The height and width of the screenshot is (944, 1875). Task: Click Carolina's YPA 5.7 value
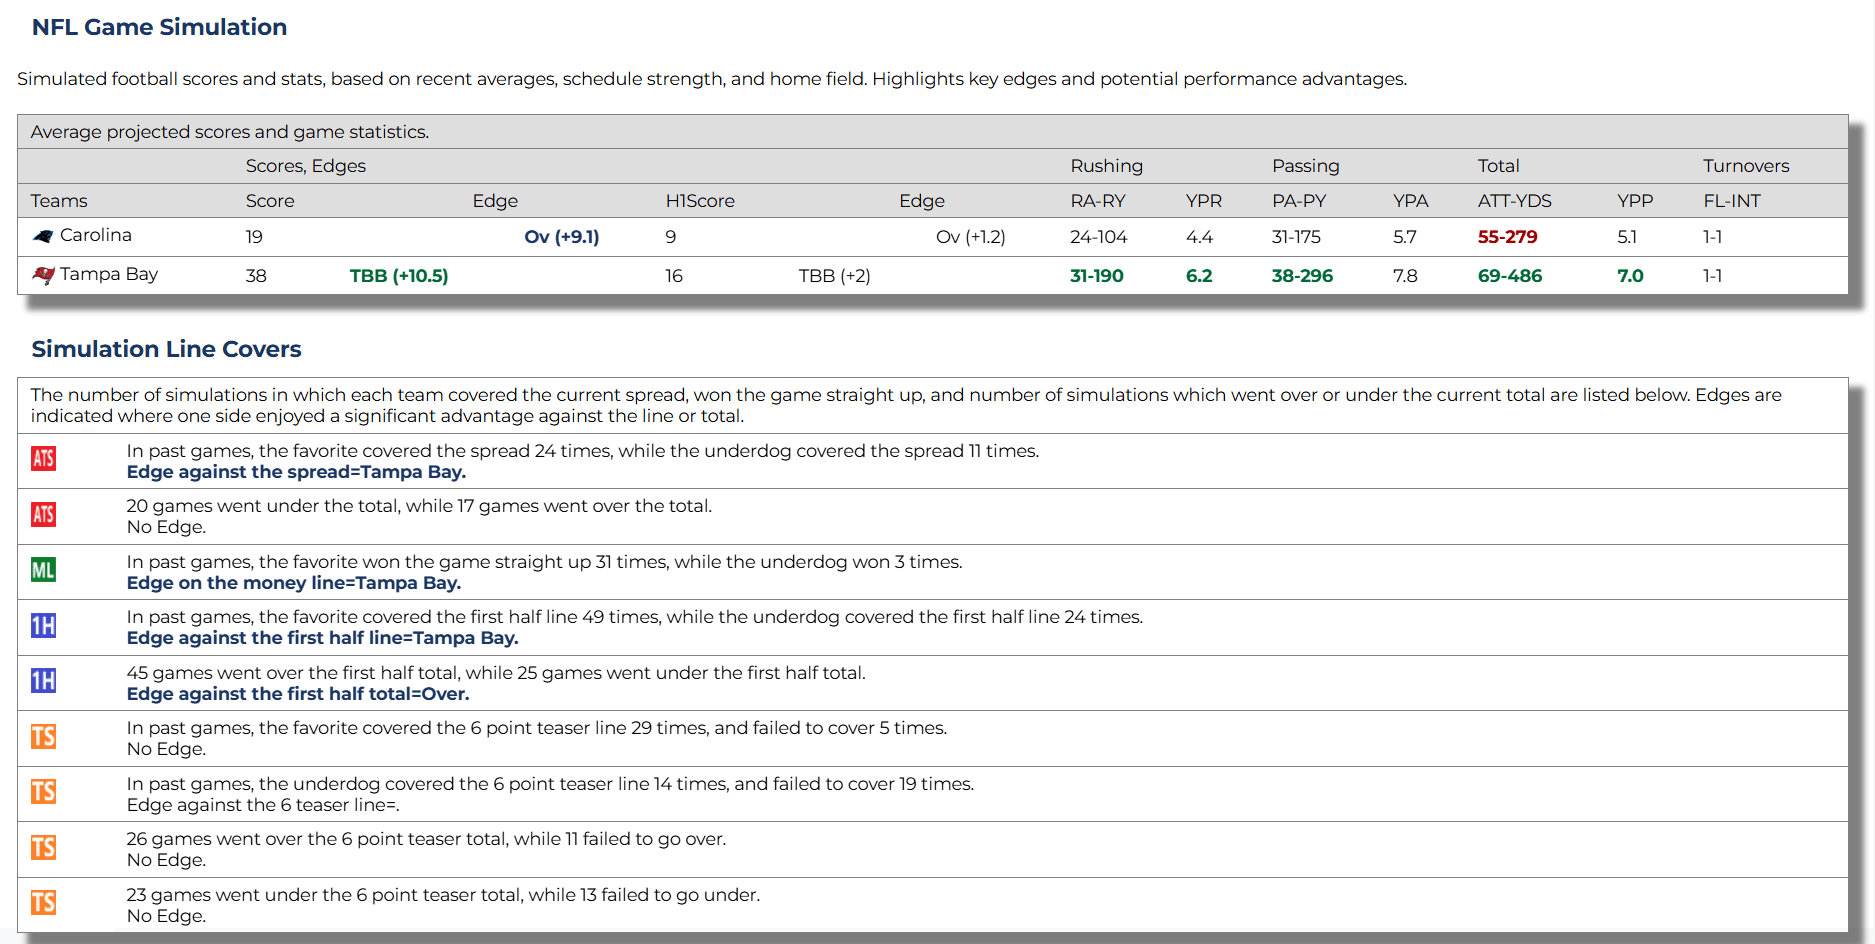(x=1405, y=237)
